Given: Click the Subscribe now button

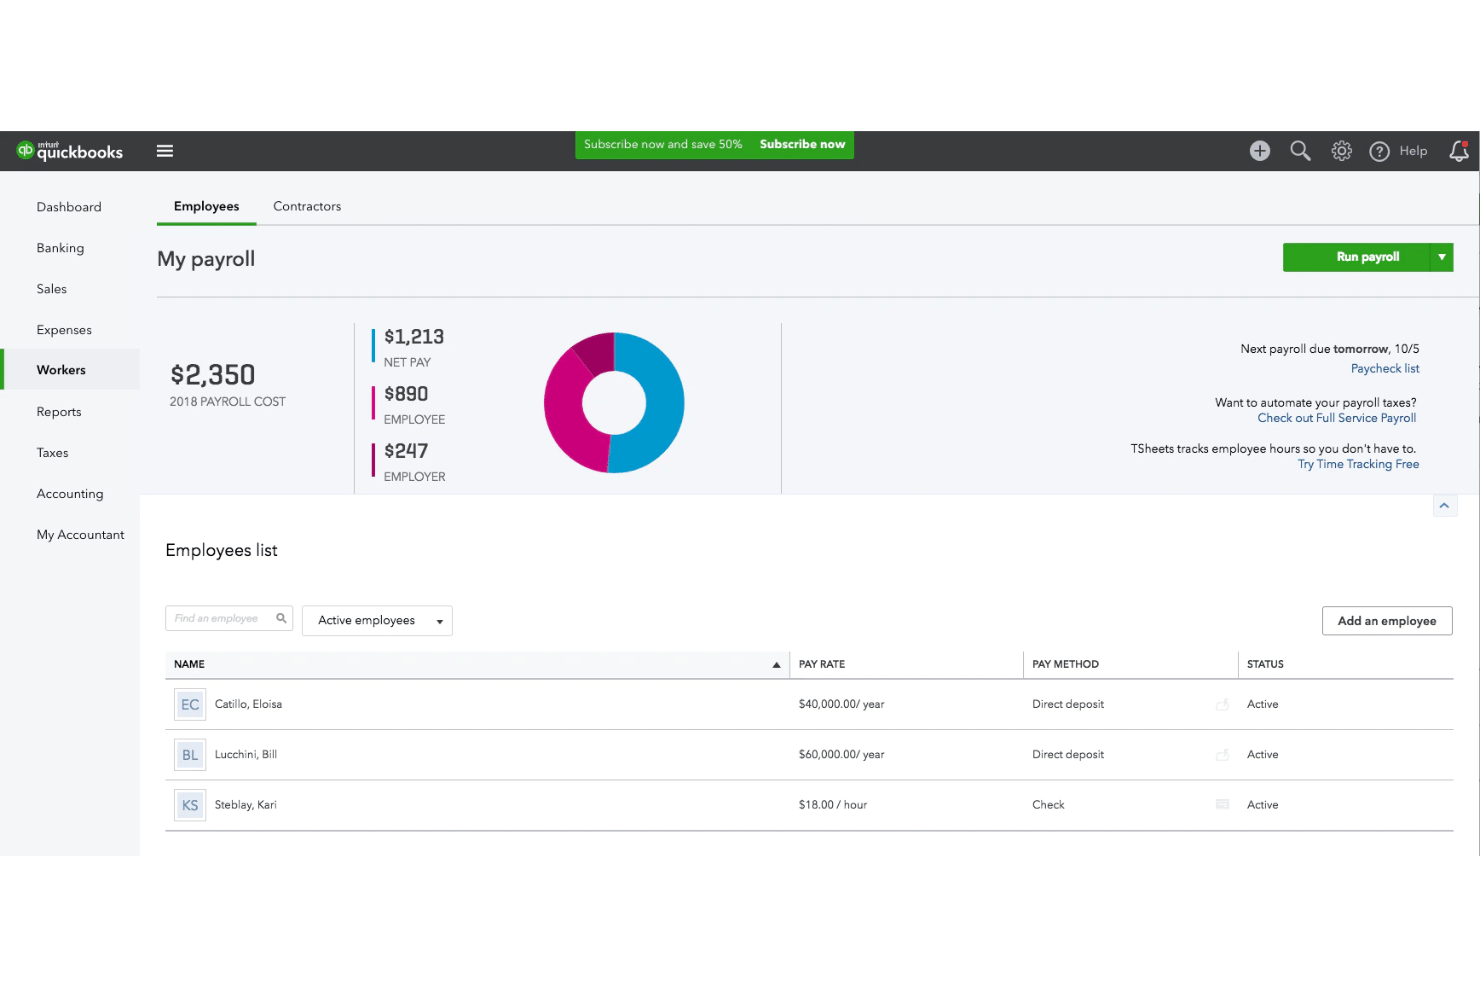Looking at the screenshot, I should click(x=802, y=144).
